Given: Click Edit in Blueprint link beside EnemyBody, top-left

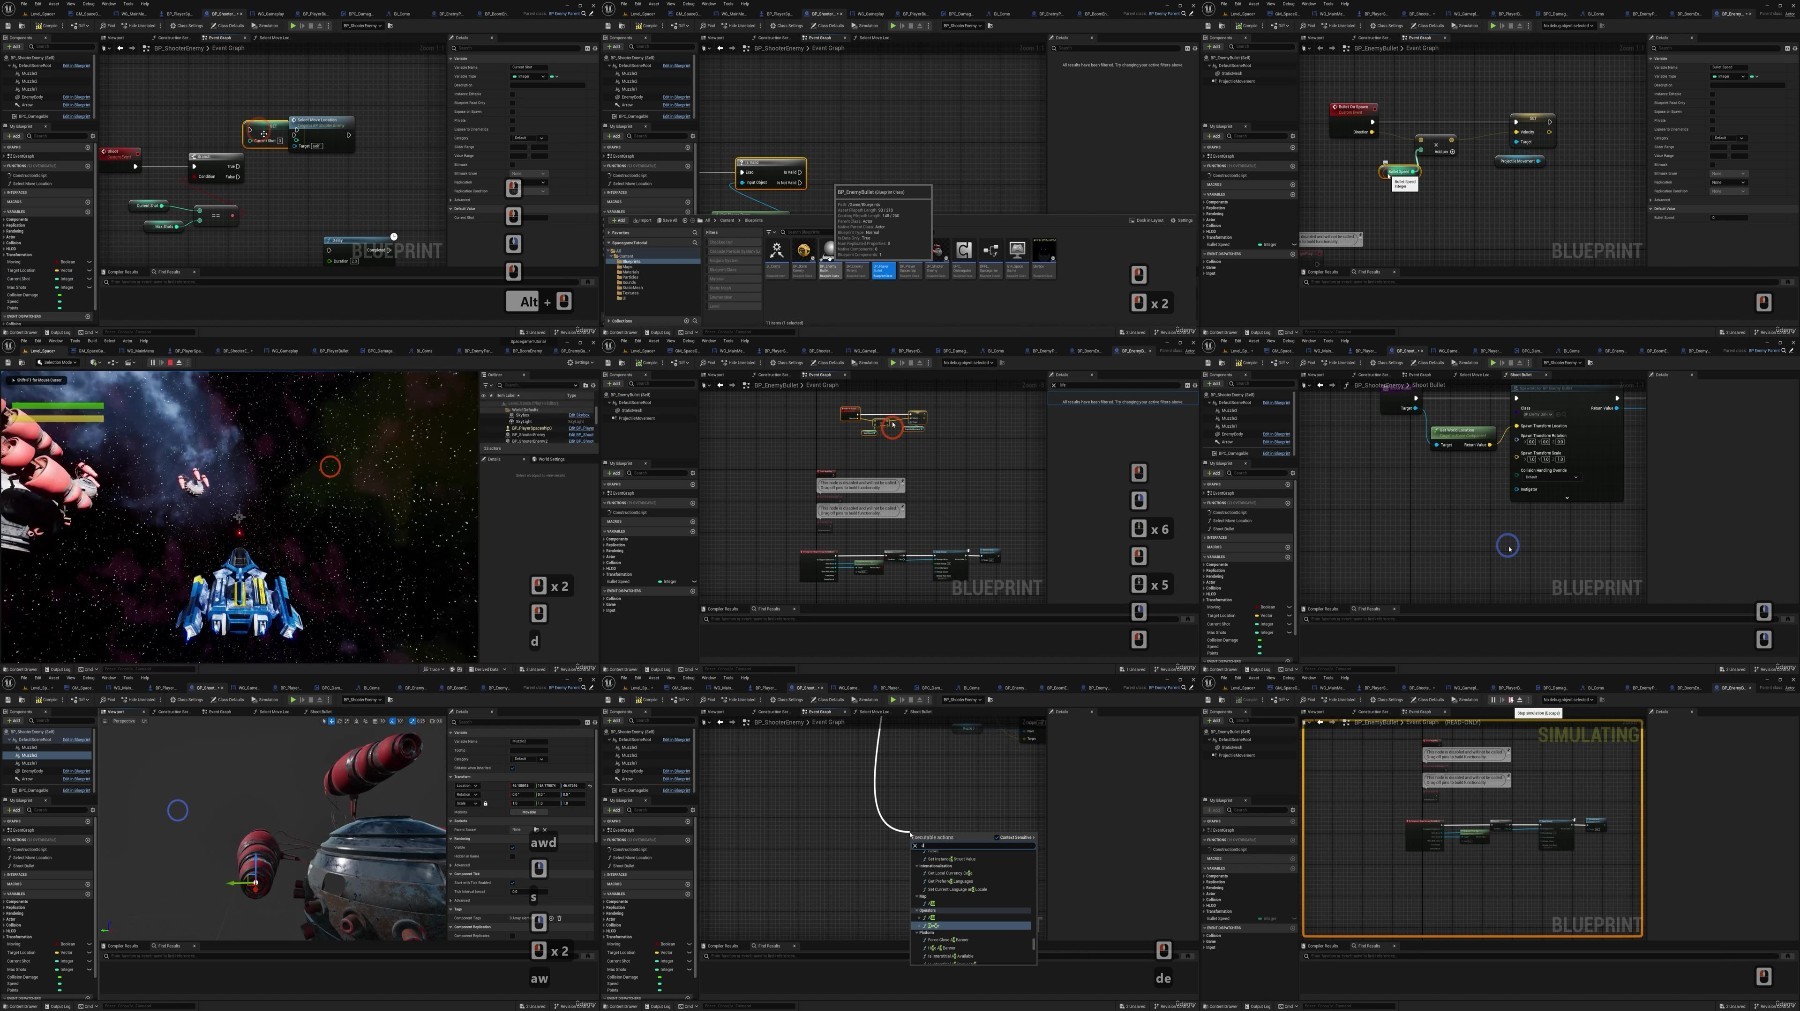Looking at the screenshot, I should pos(76,97).
